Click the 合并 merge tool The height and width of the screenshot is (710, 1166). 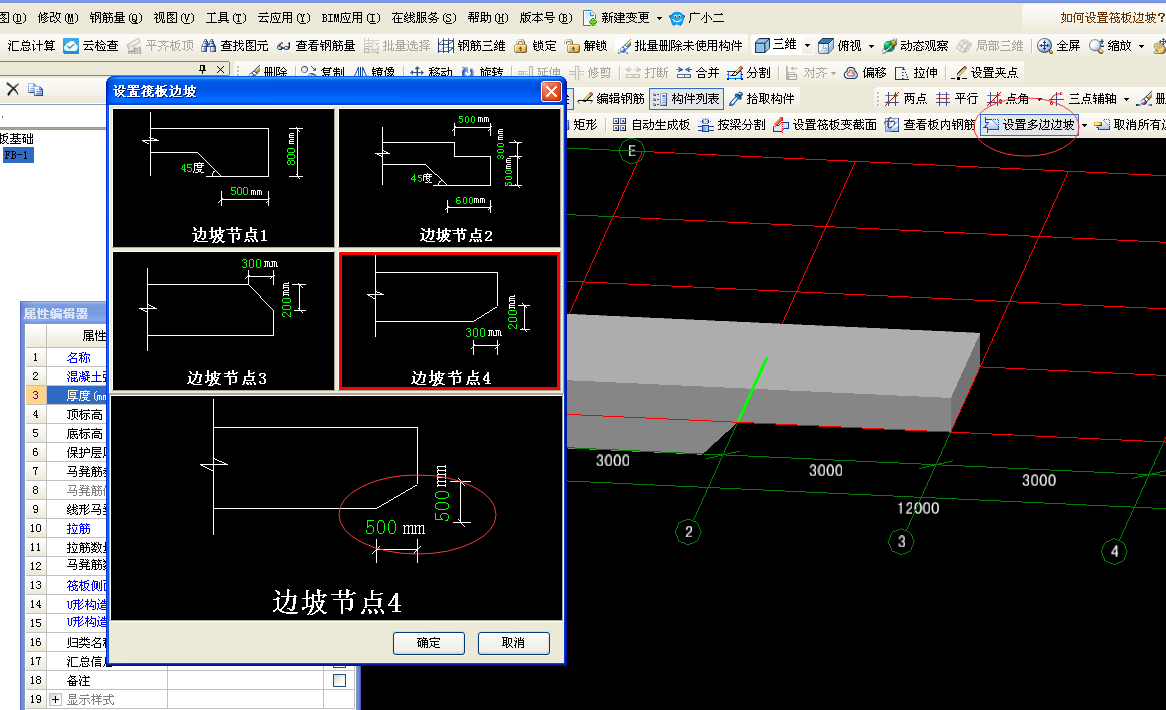point(698,73)
